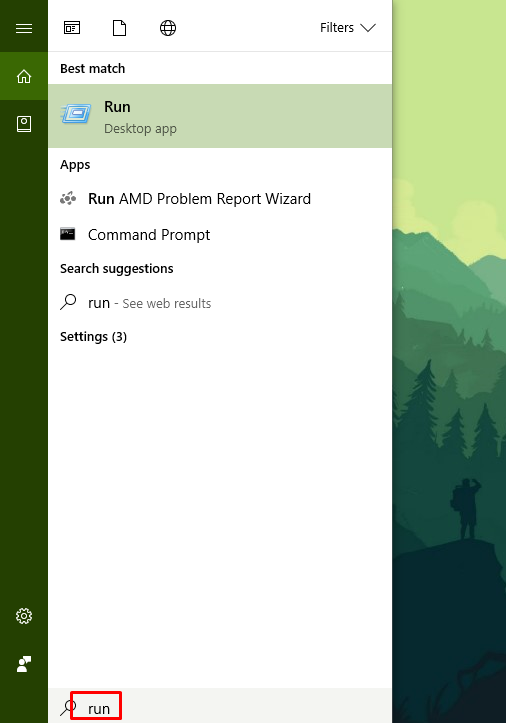Filter results by Apps icon
The image size is (506, 723).
[x=72, y=28]
